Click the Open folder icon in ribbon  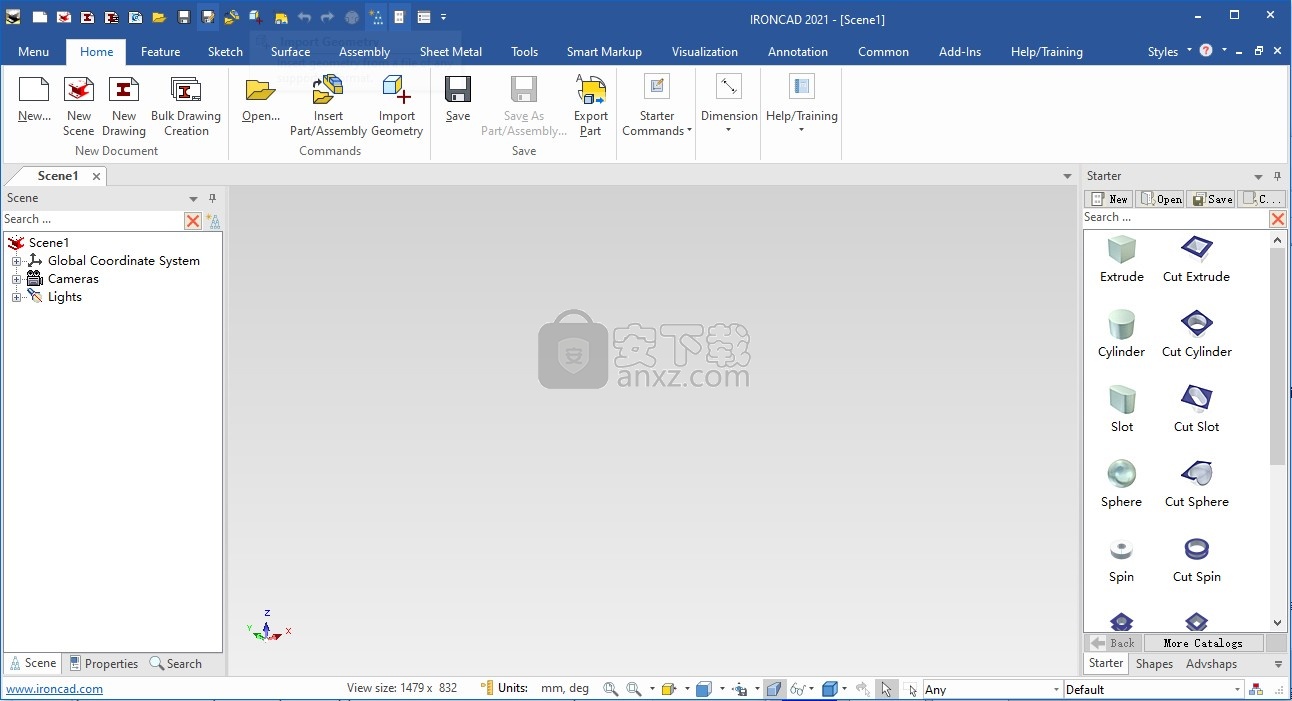tap(260, 90)
